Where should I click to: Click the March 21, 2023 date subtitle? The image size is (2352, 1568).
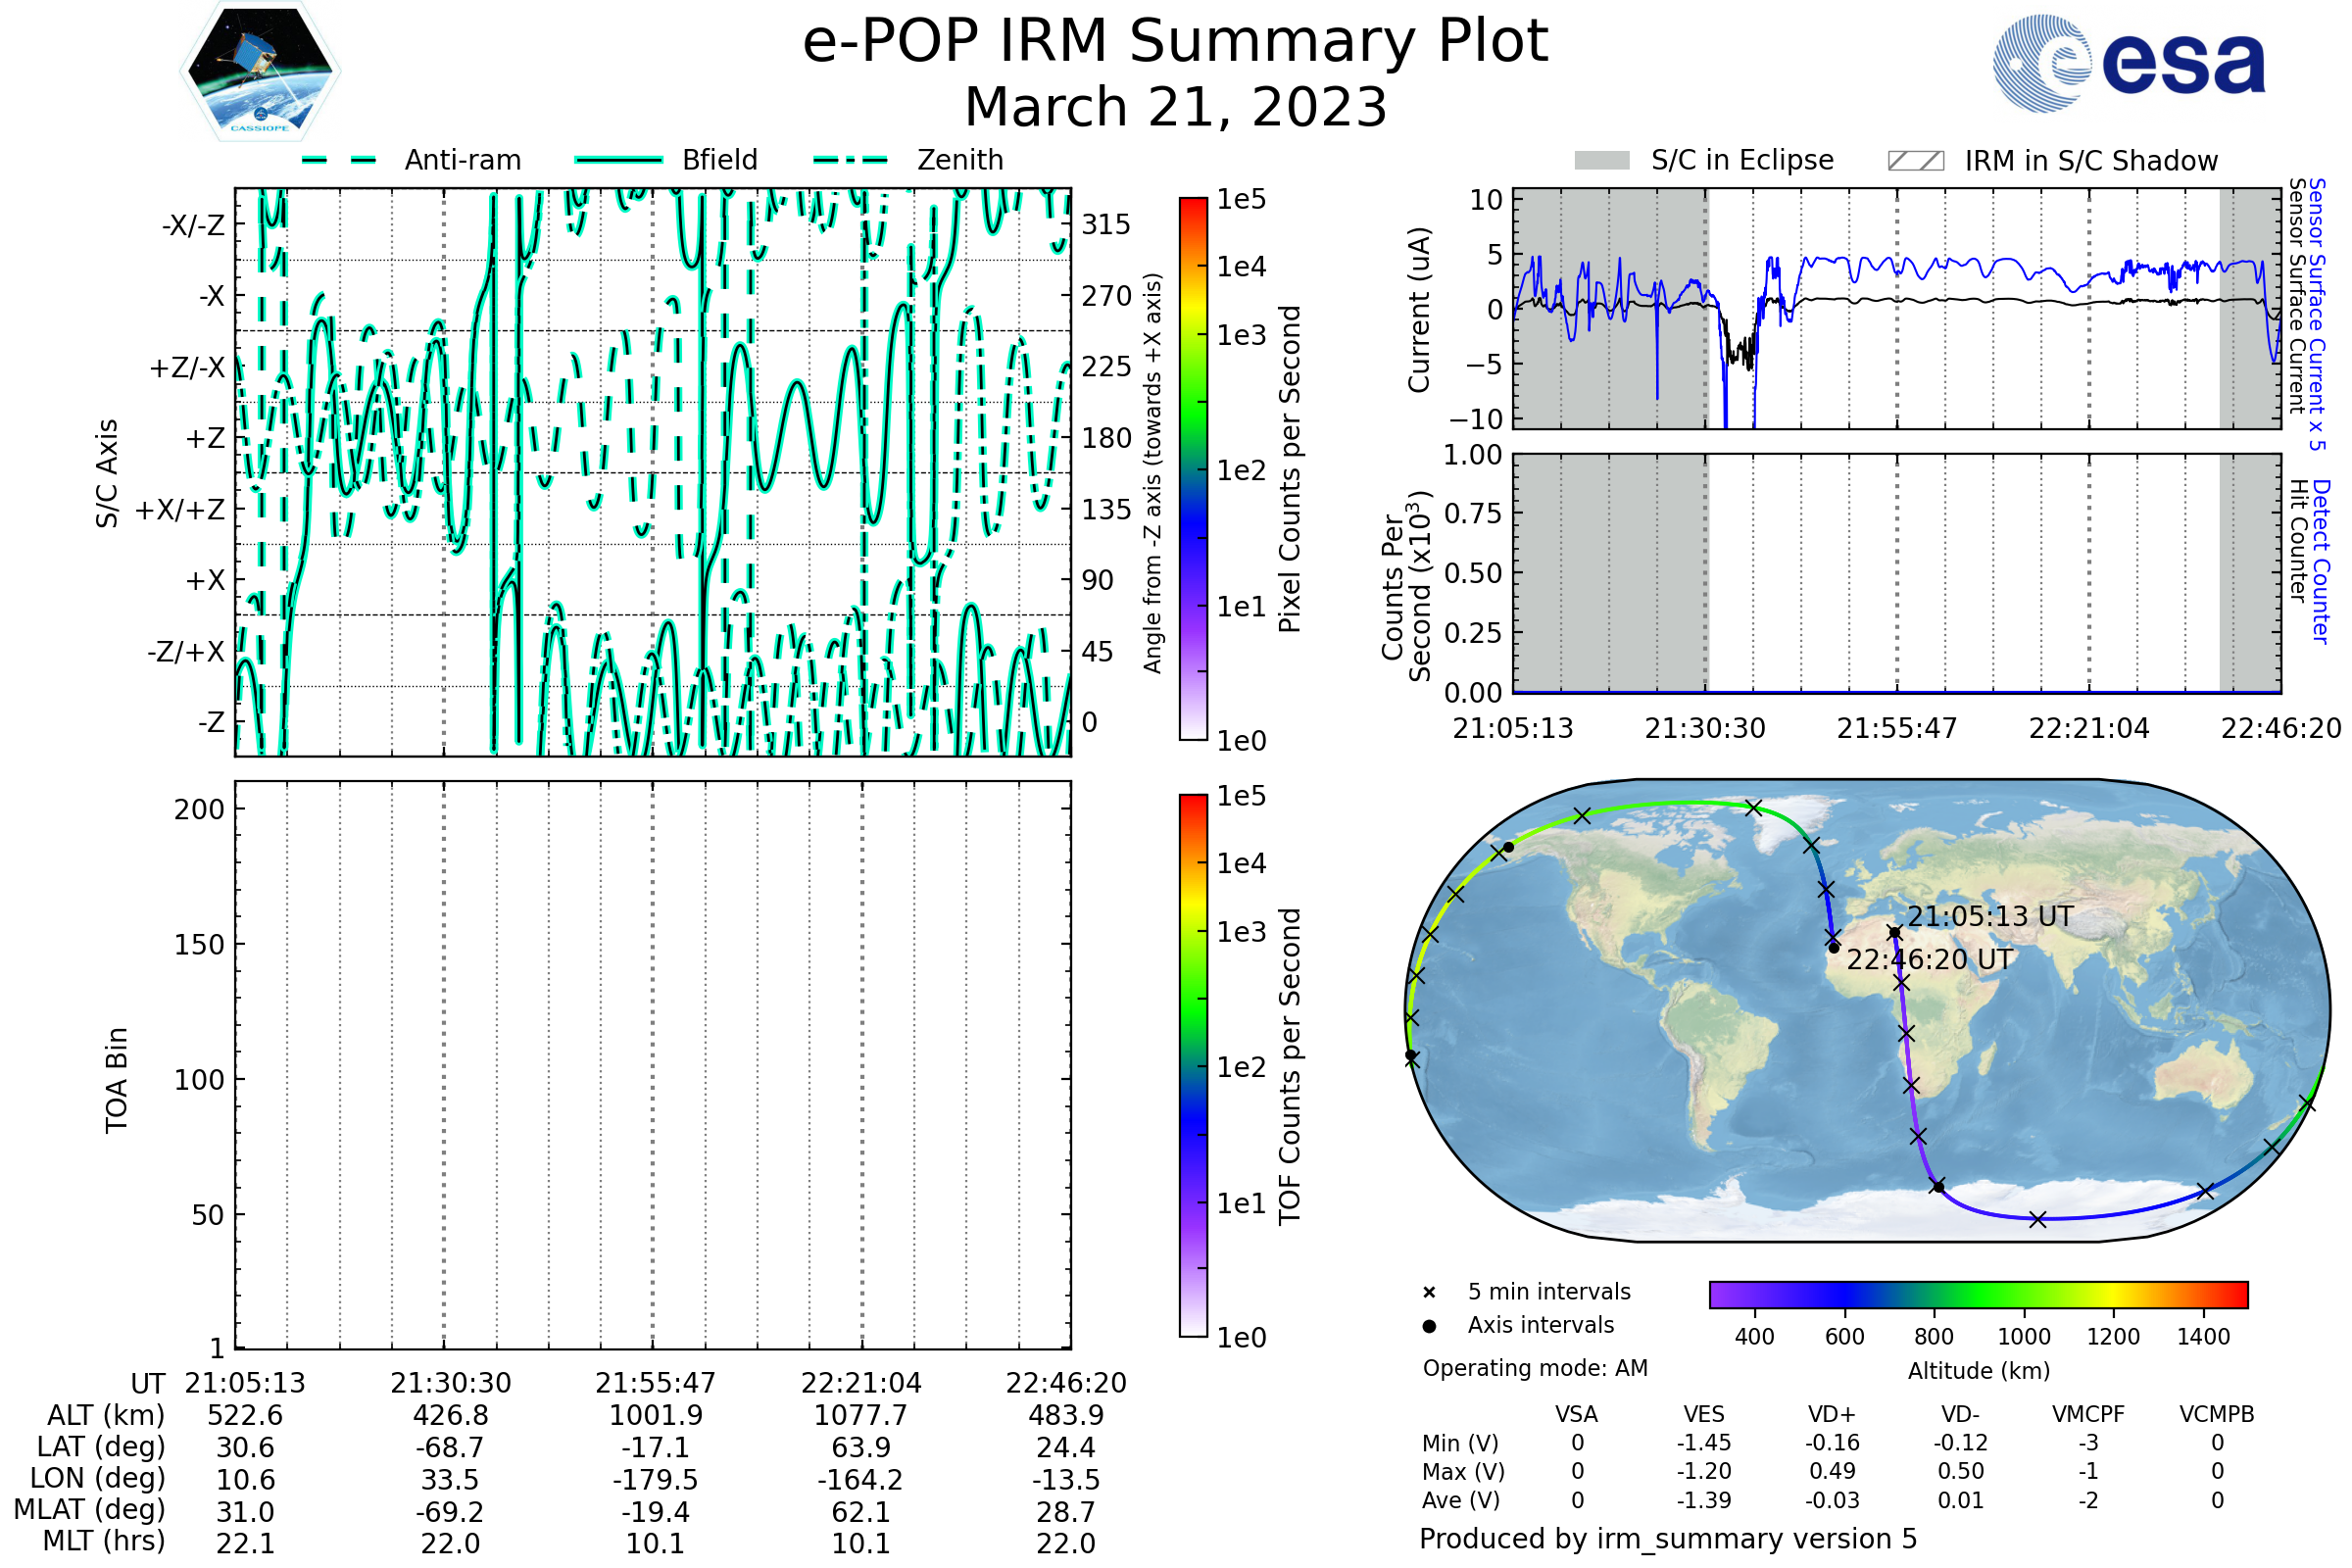click(x=1175, y=107)
